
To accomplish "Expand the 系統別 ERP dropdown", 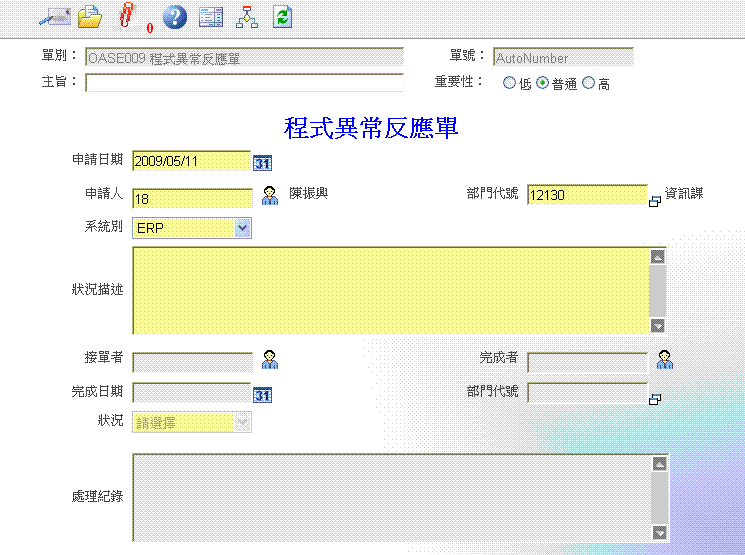I will 242,228.
